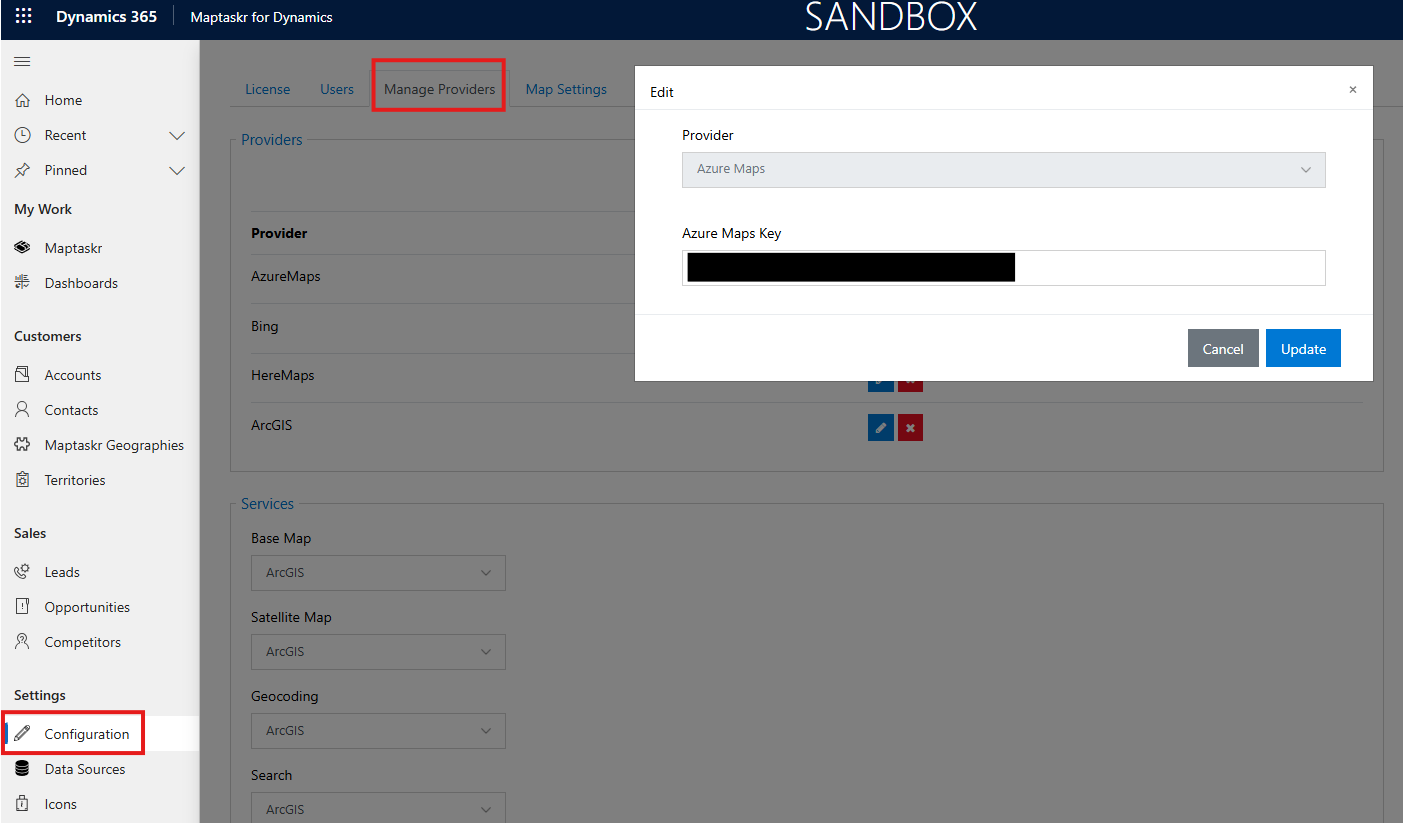Collapse the sidebar with hamburger icon
The height and width of the screenshot is (823, 1403).
tap(22, 62)
